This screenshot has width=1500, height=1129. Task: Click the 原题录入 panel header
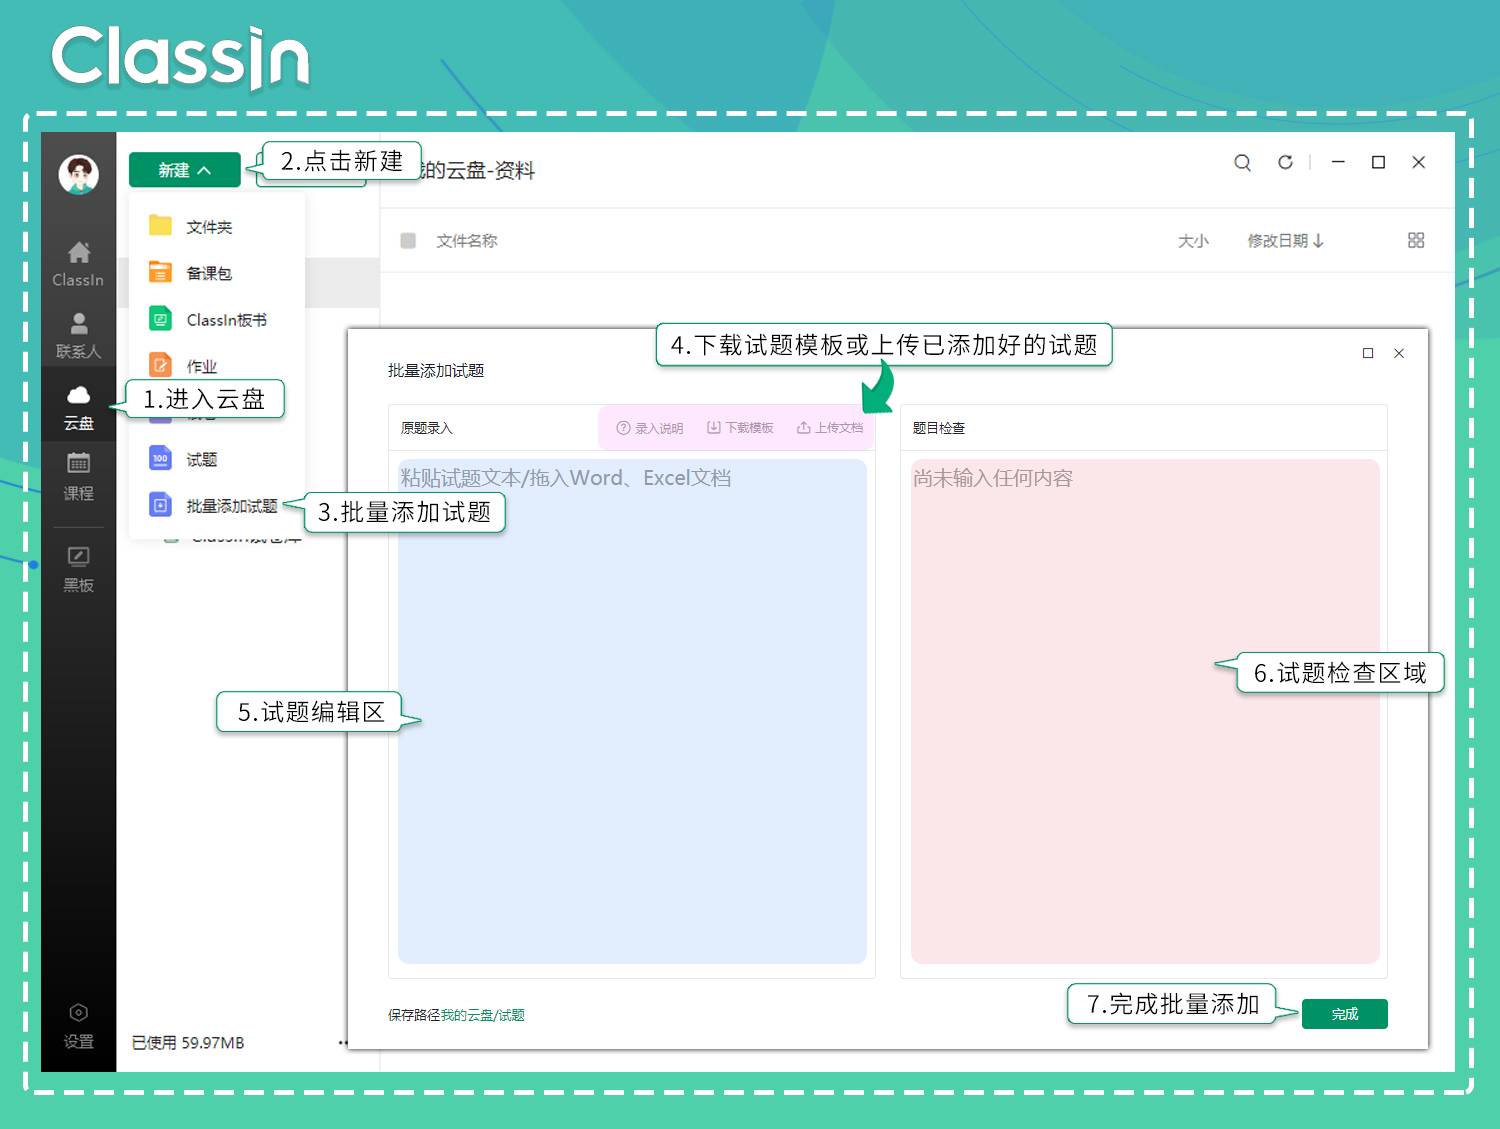pyautogui.click(x=427, y=428)
